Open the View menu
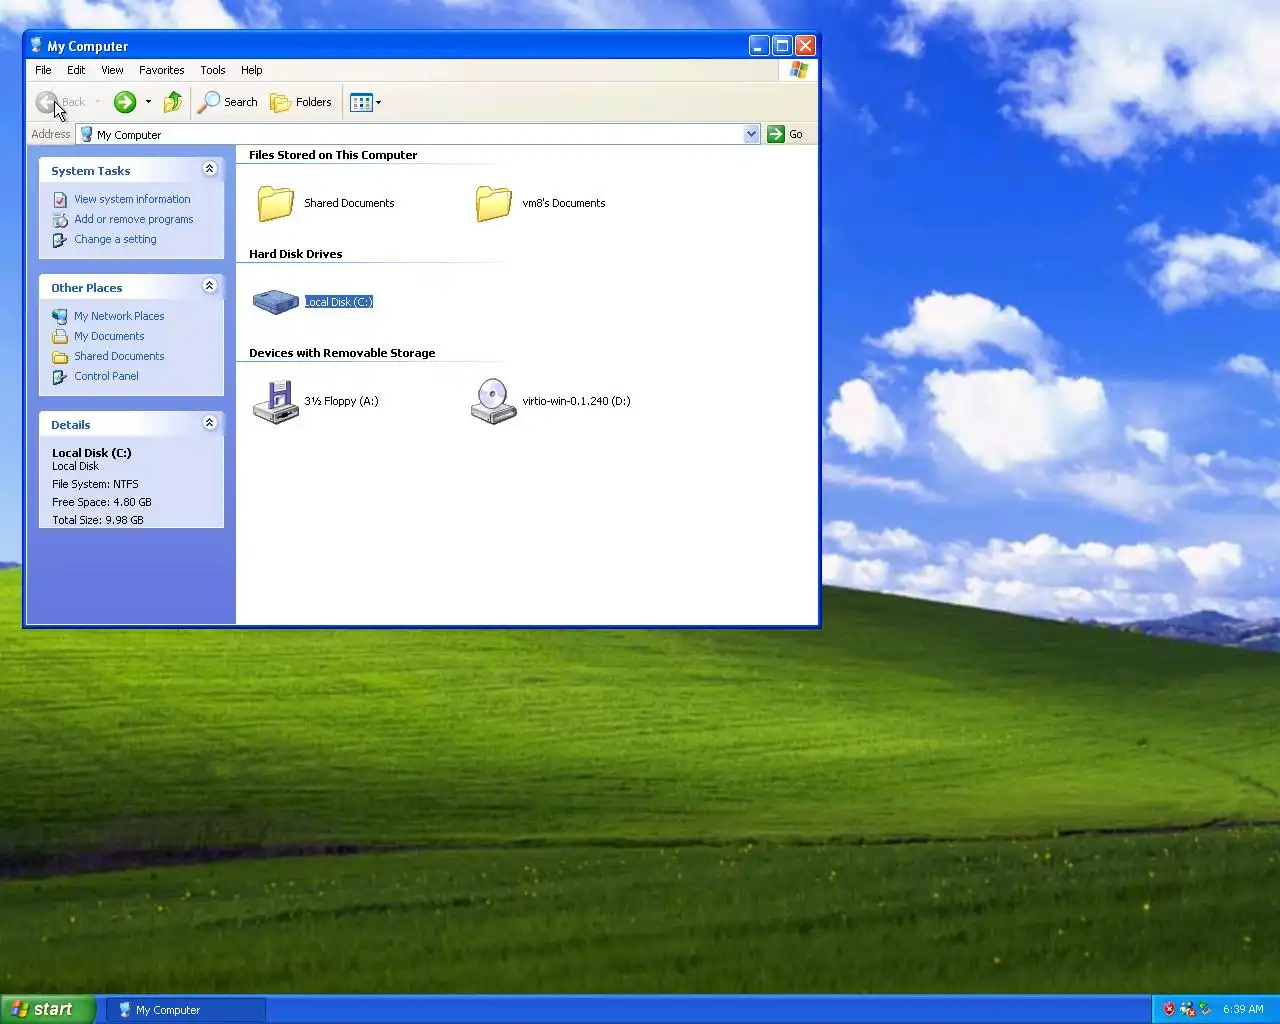Viewport: 1280px width, 1024px height. pos(112,70)
